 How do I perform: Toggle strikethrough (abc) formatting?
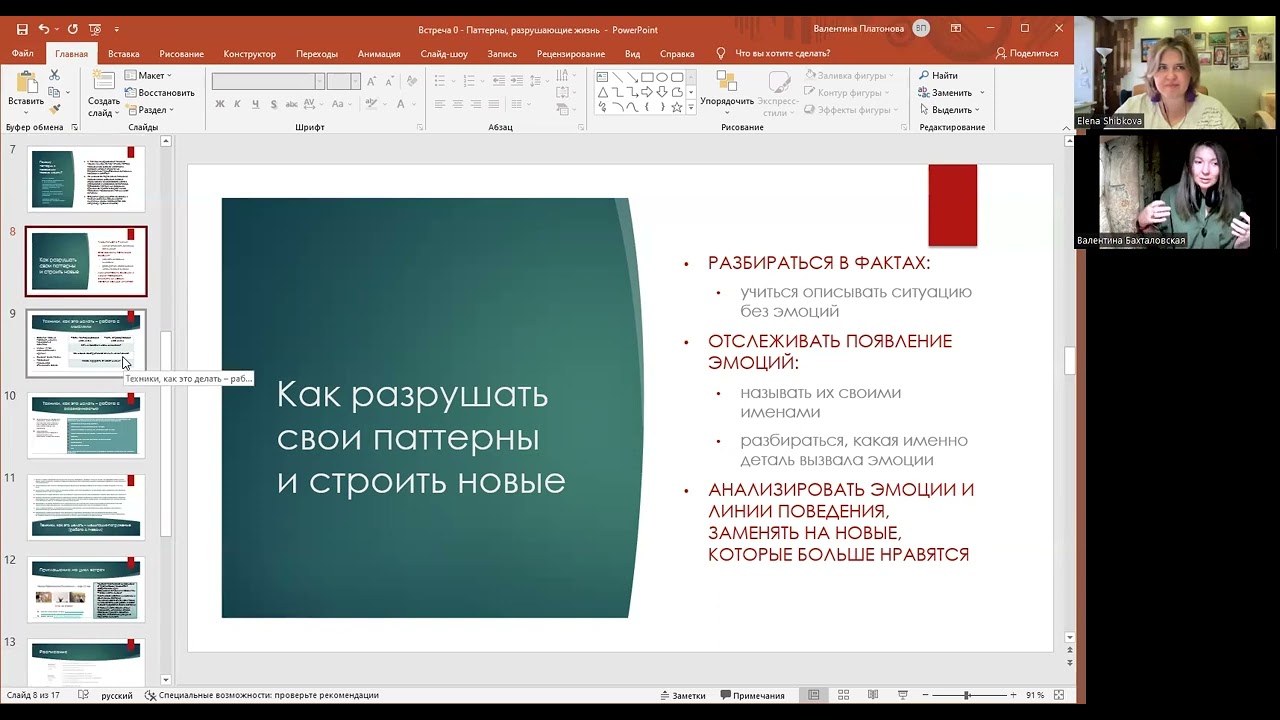coord(294,104)
